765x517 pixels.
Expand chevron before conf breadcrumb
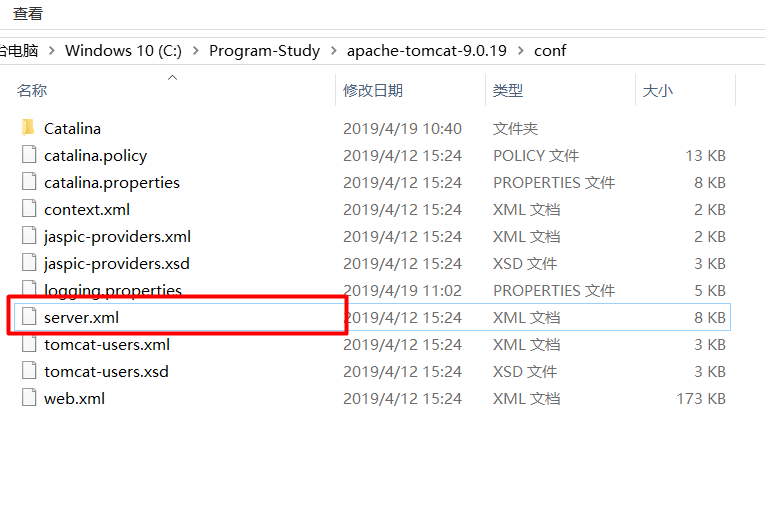tap(521, 51)
